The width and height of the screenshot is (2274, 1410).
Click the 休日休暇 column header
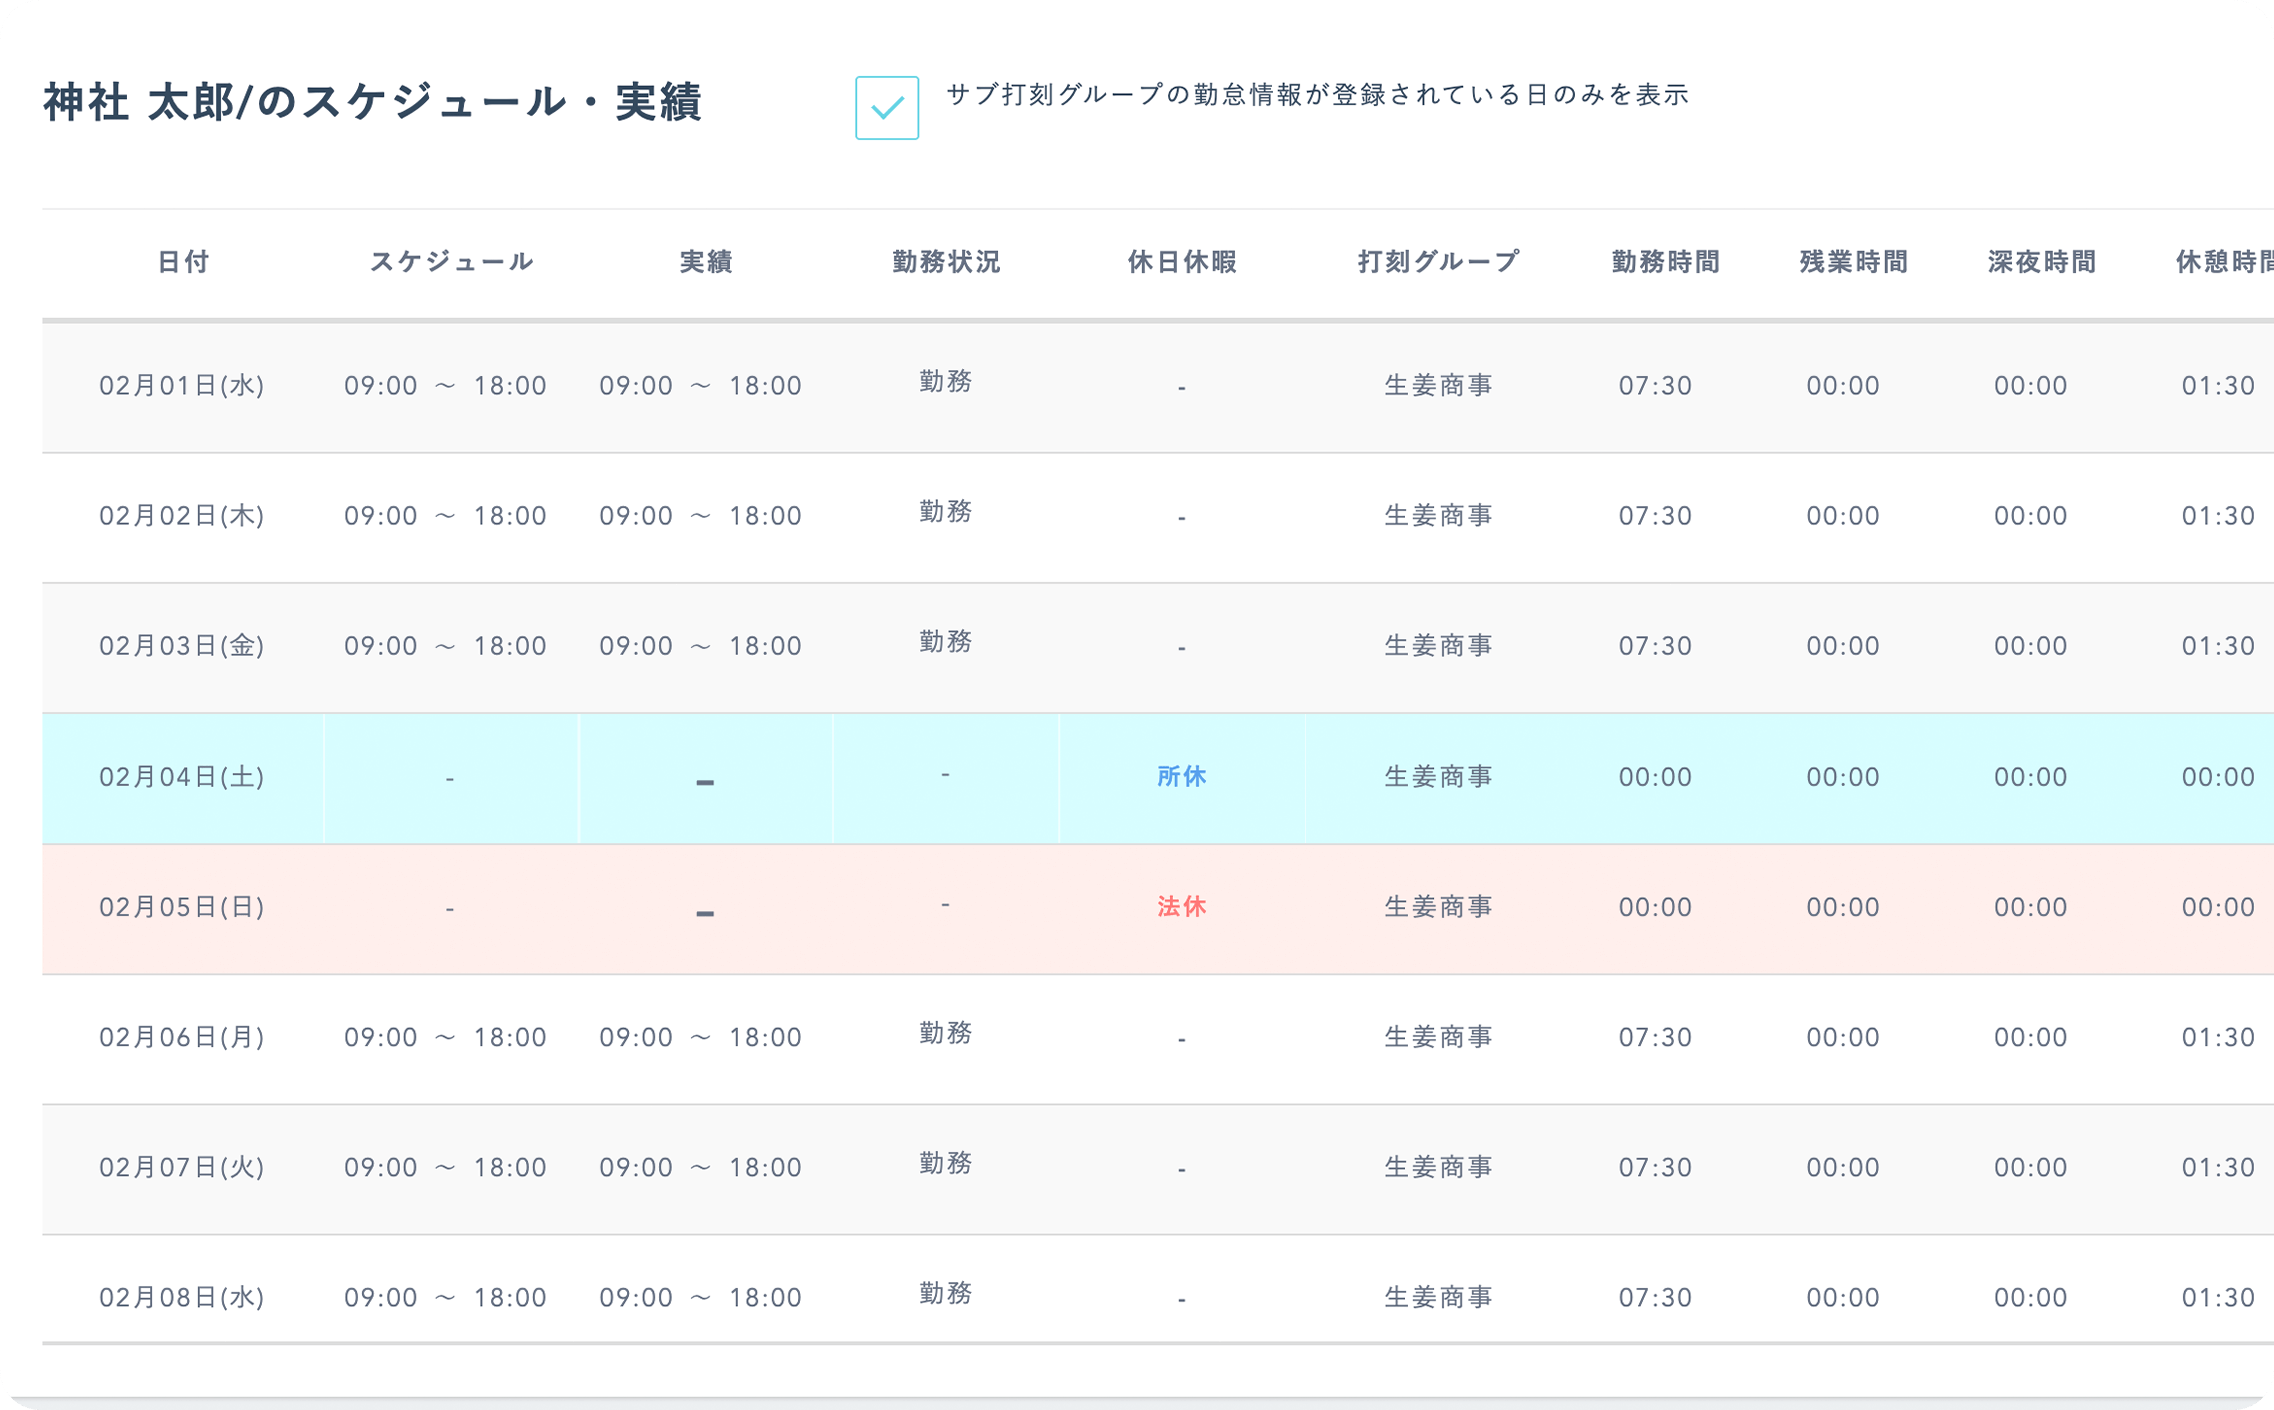click(x=1182, y=262)
